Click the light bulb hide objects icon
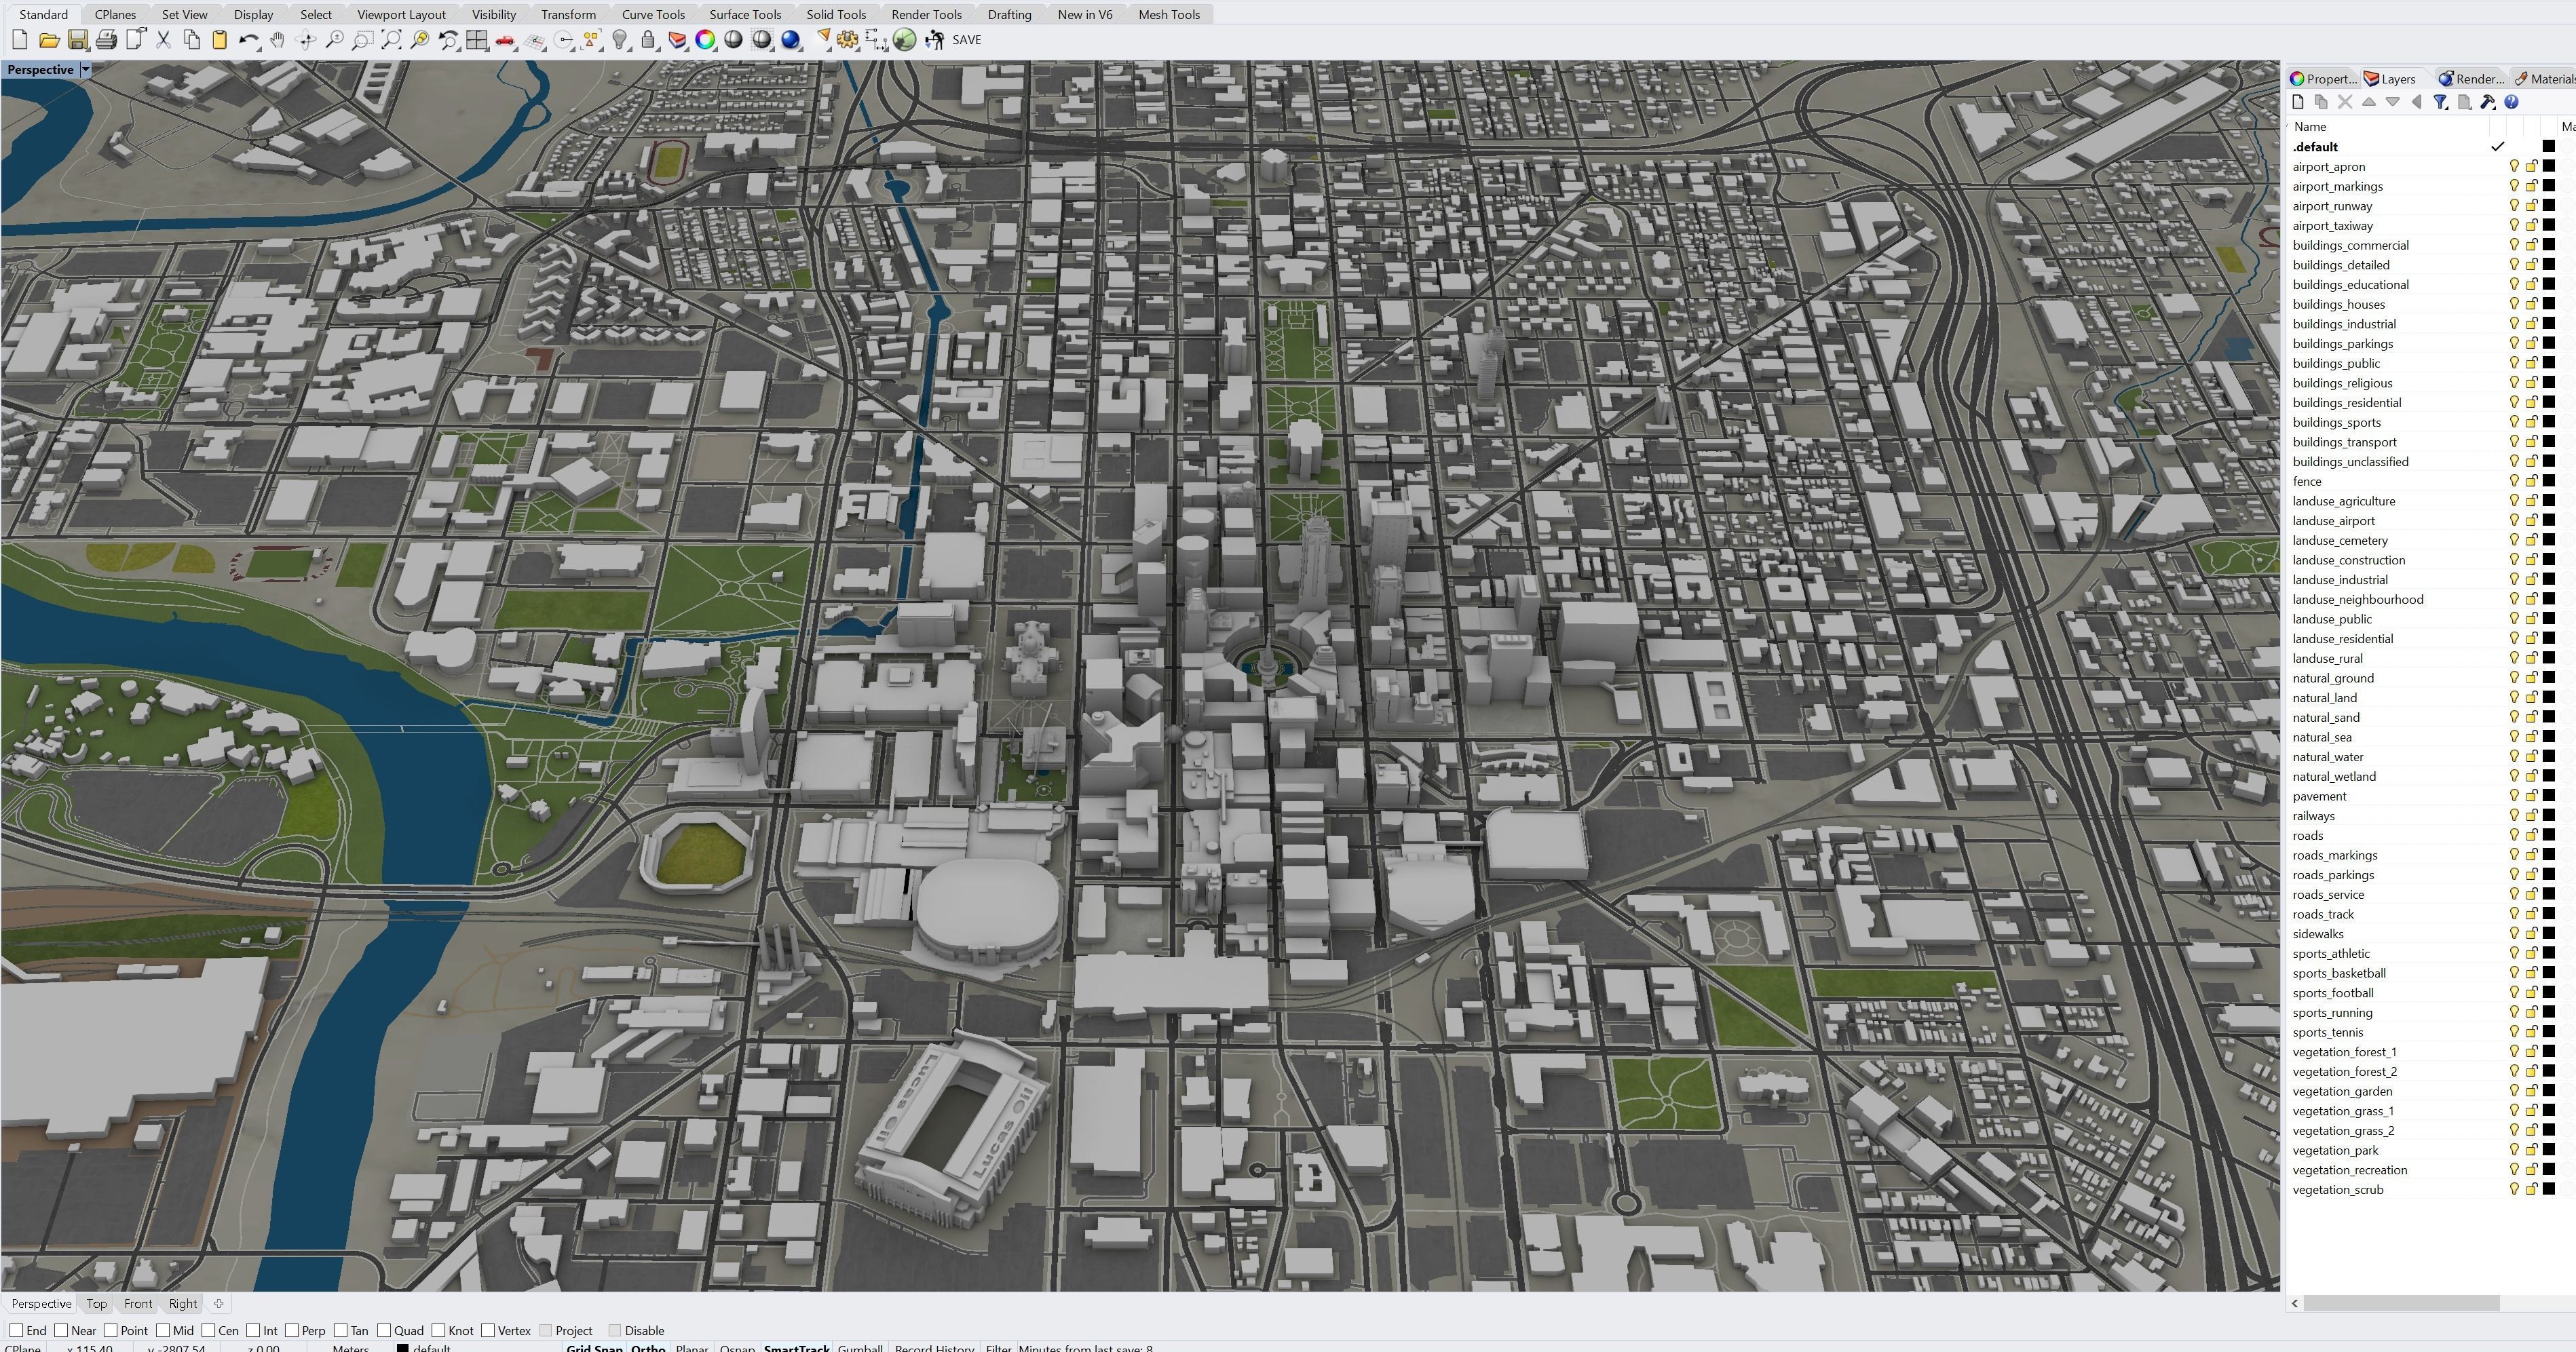The image size is (2576, 1352). [x=620, y=40]
